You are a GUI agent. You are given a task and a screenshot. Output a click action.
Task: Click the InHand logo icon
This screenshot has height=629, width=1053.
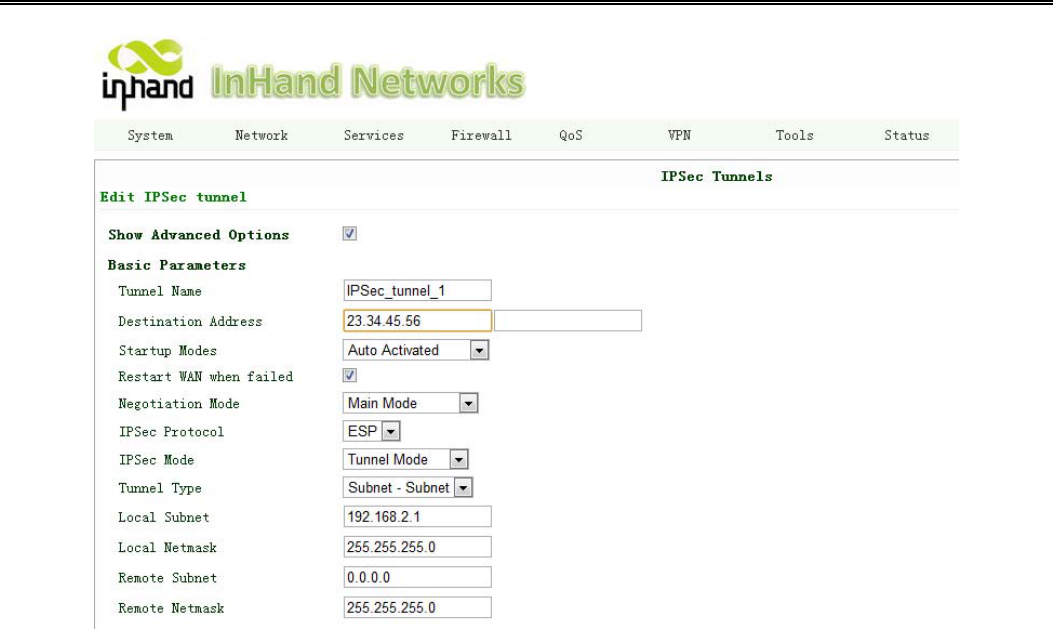148,74
